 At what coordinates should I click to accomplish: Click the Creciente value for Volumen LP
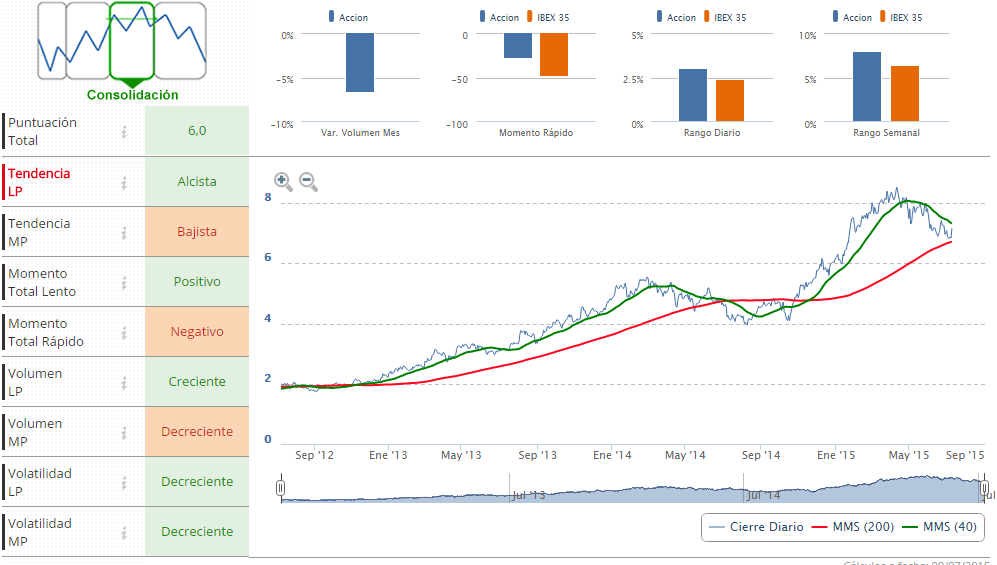tap(197, 382)
